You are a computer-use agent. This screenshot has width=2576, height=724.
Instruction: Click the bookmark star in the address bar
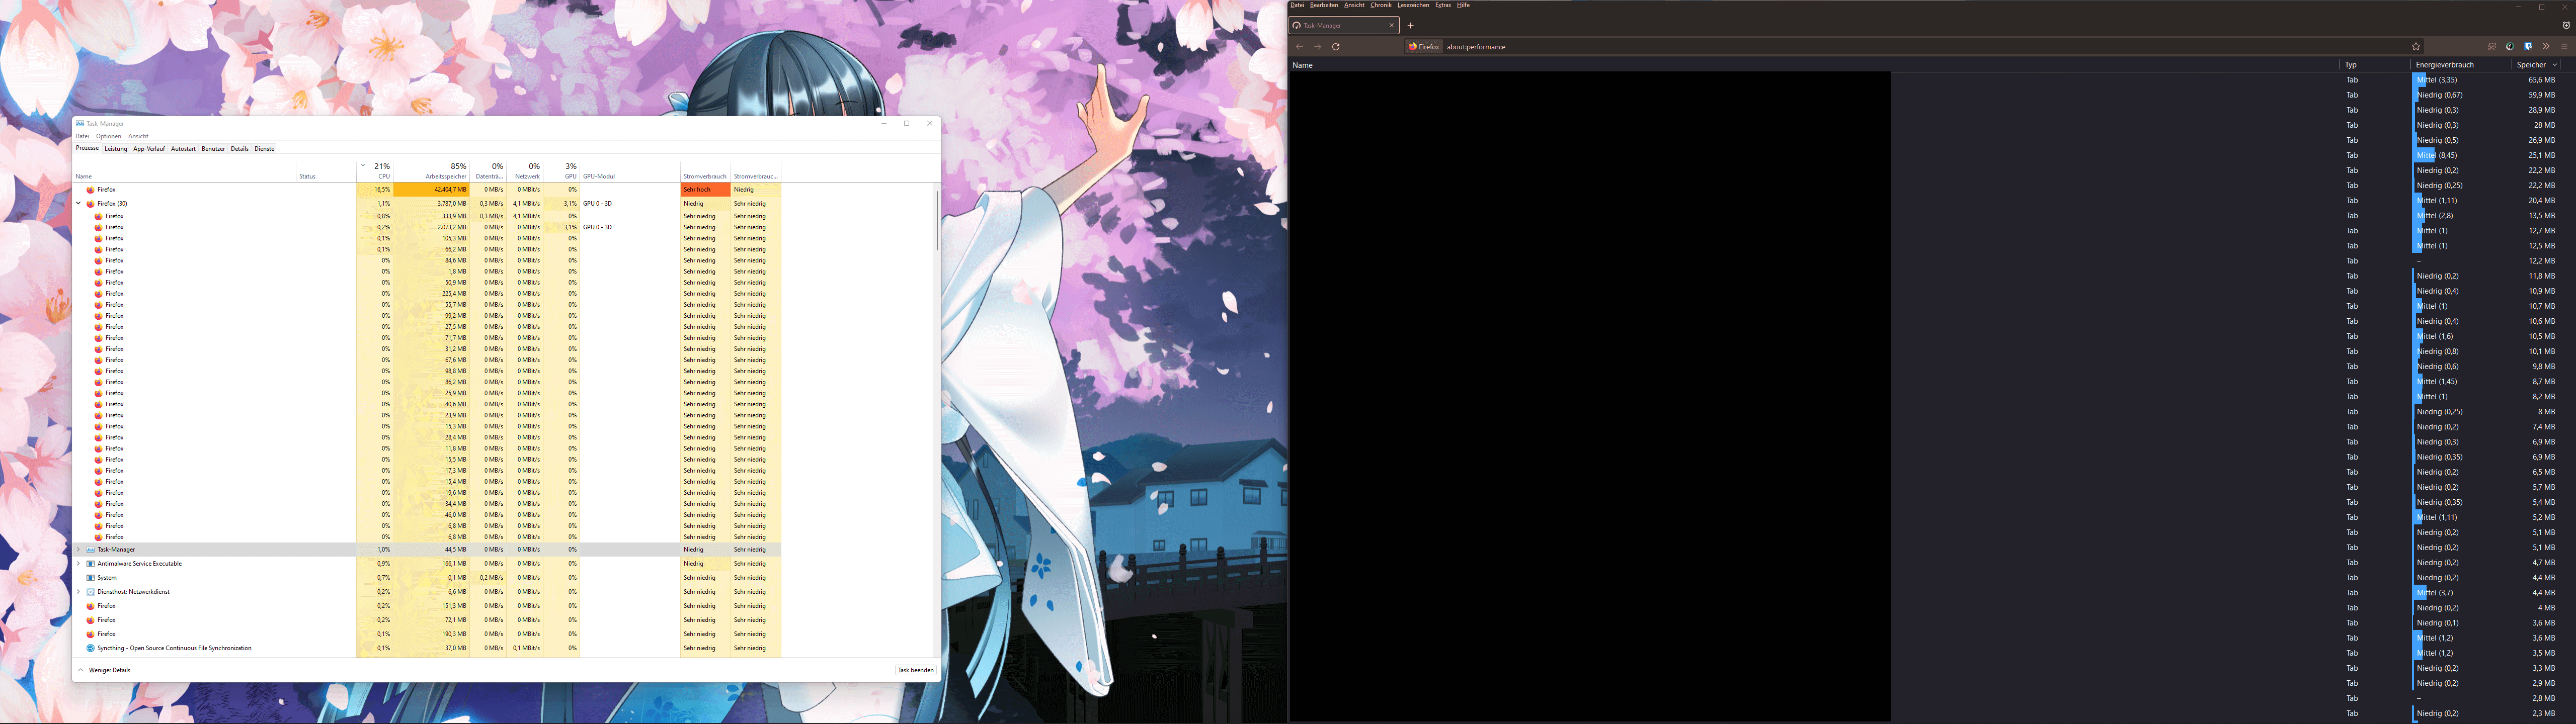pyautogui.click(x=2416, y=47)
